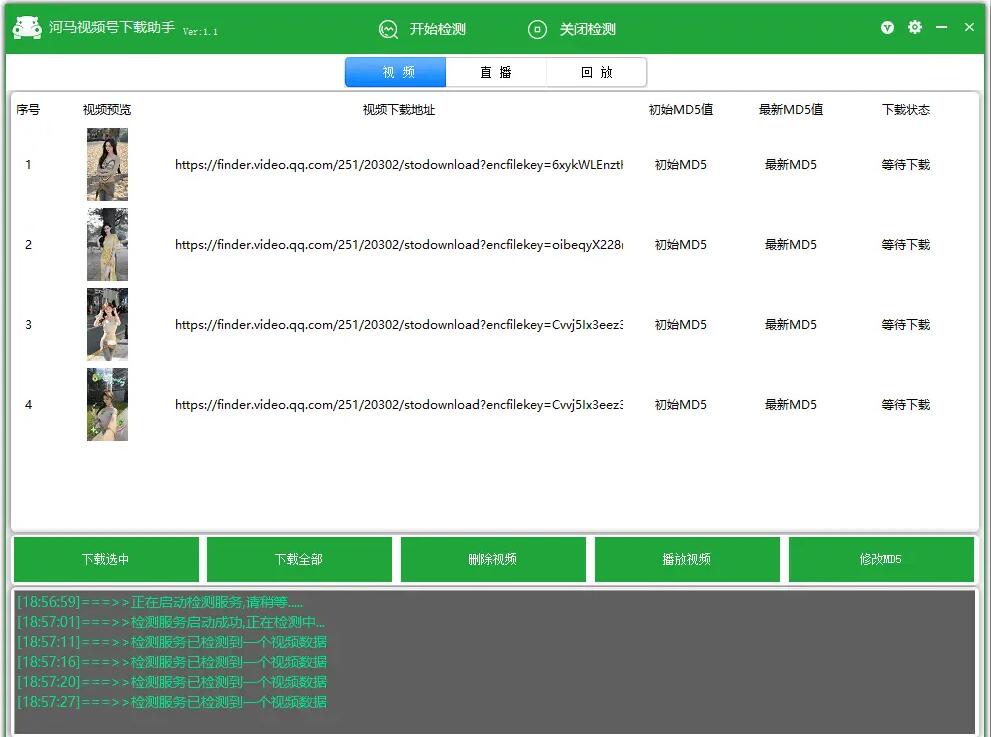This screenshot has width=991, height=737.
Task: Click the 下载全部 button
Action: click(x=300, y=559)
